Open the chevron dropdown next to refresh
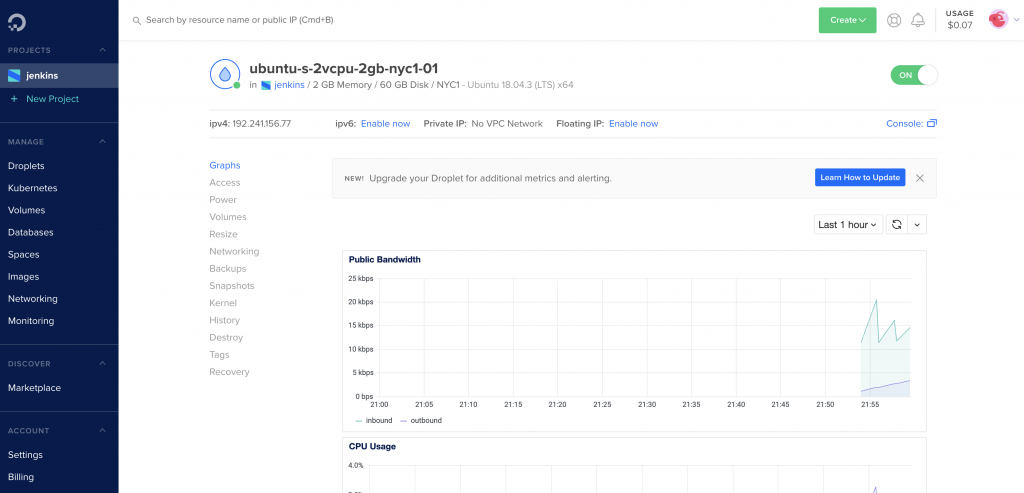This screenshot has height=493, width=1024. click(x=917, y=225)
